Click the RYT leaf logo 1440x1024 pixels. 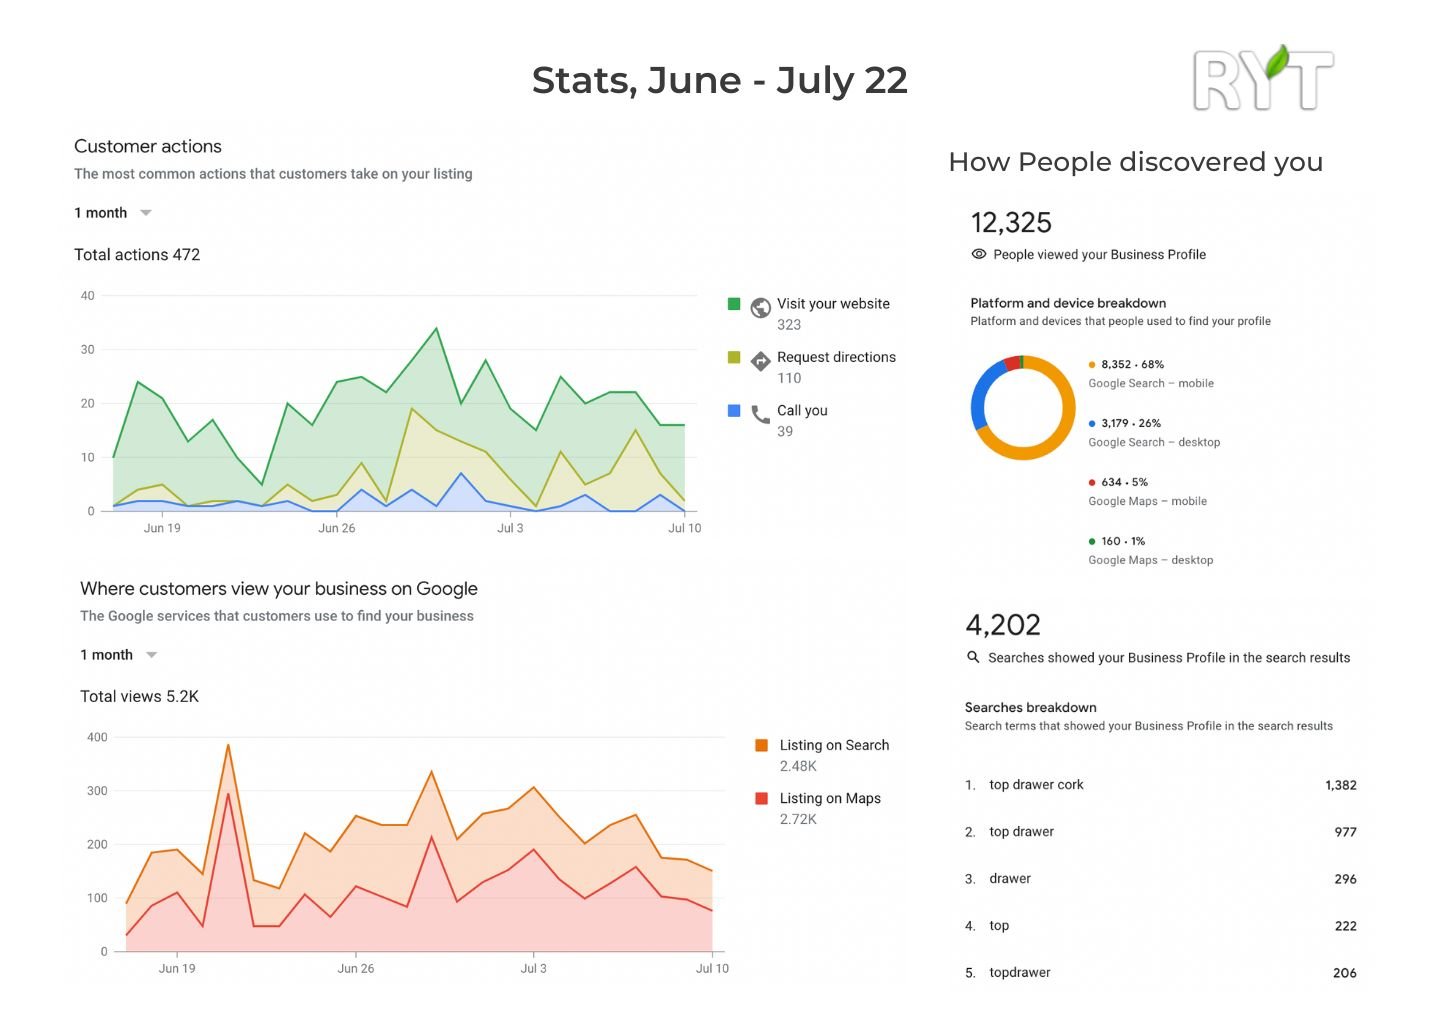(1263, 78)
